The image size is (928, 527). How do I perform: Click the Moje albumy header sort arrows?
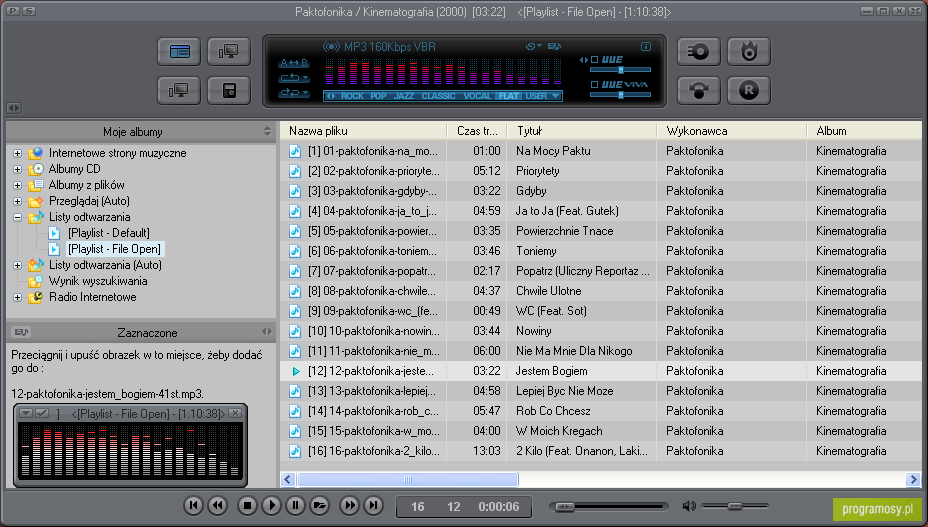(x=268, y=131)
